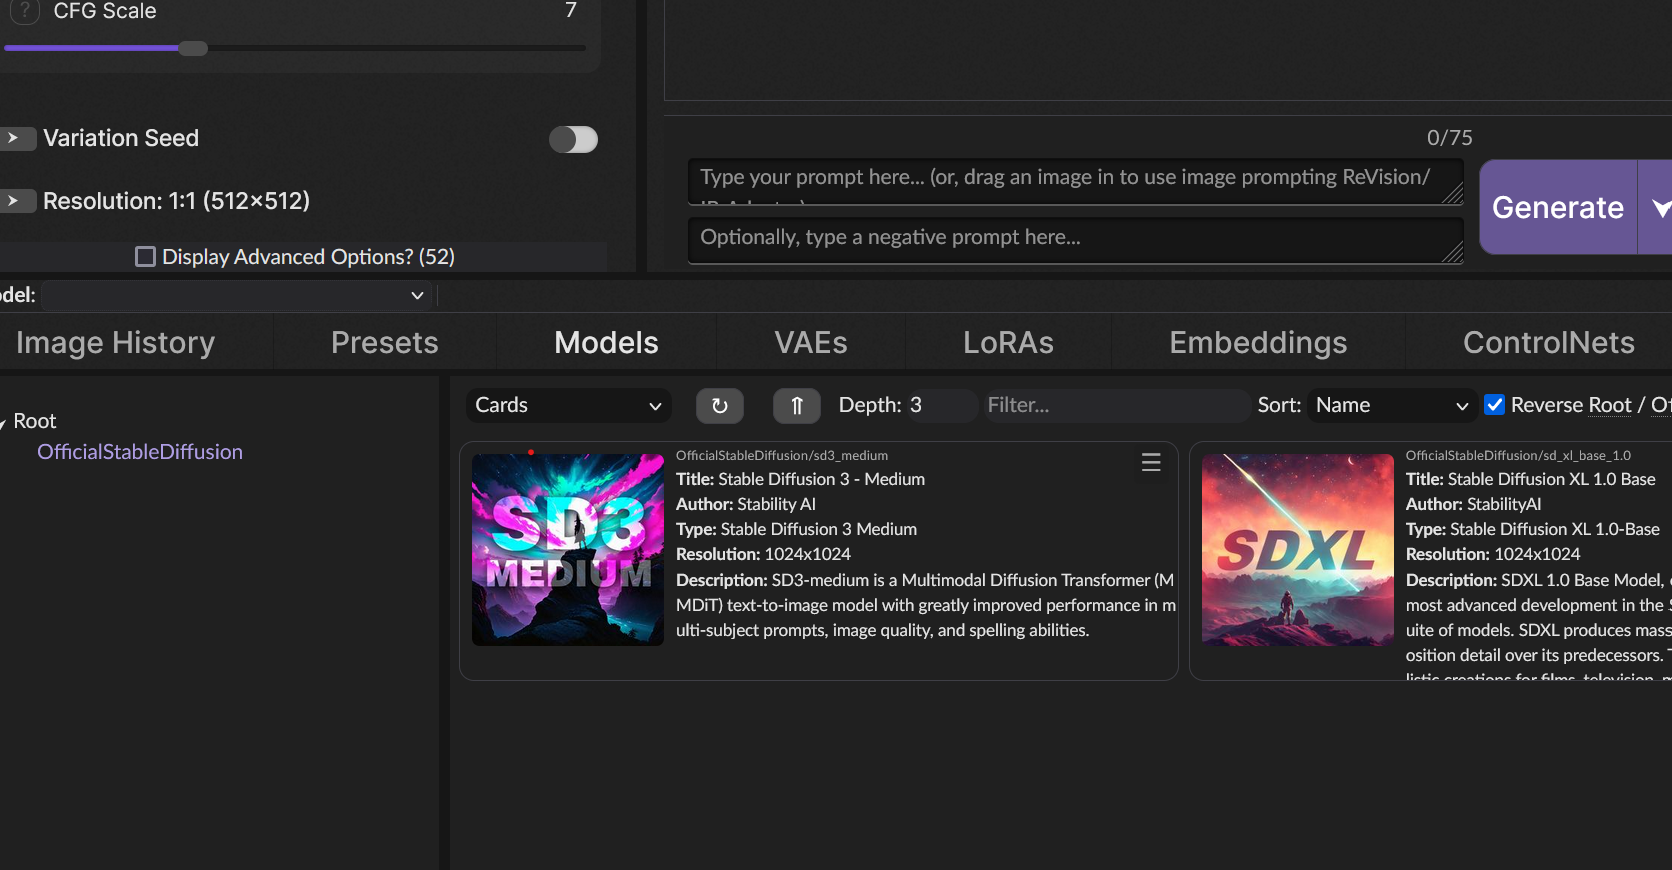Uncheck the Reverse checkbox
The height and width of the screenshot is (870, 1672).
(x=1495, y=405)
